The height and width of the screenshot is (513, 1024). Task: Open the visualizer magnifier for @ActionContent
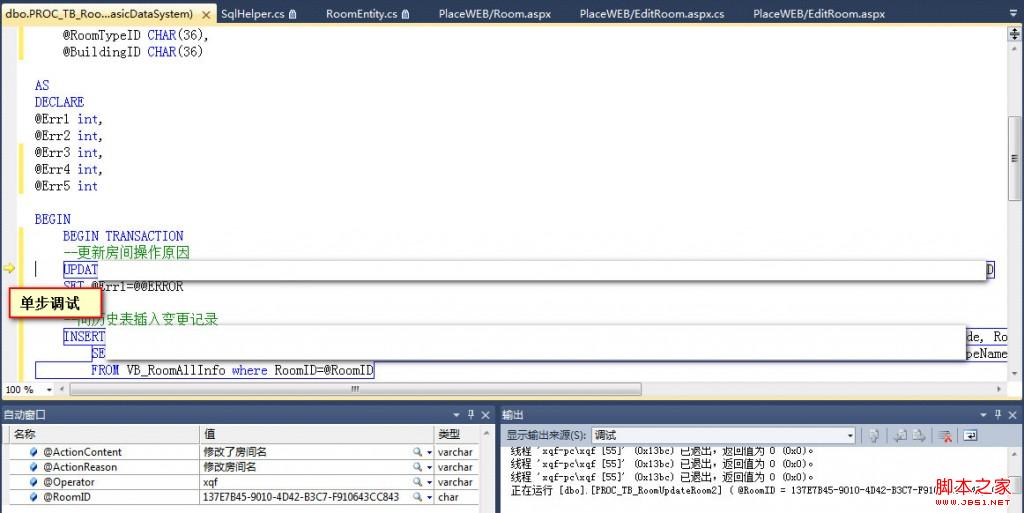pyautogui.click(x=417, y=452)
